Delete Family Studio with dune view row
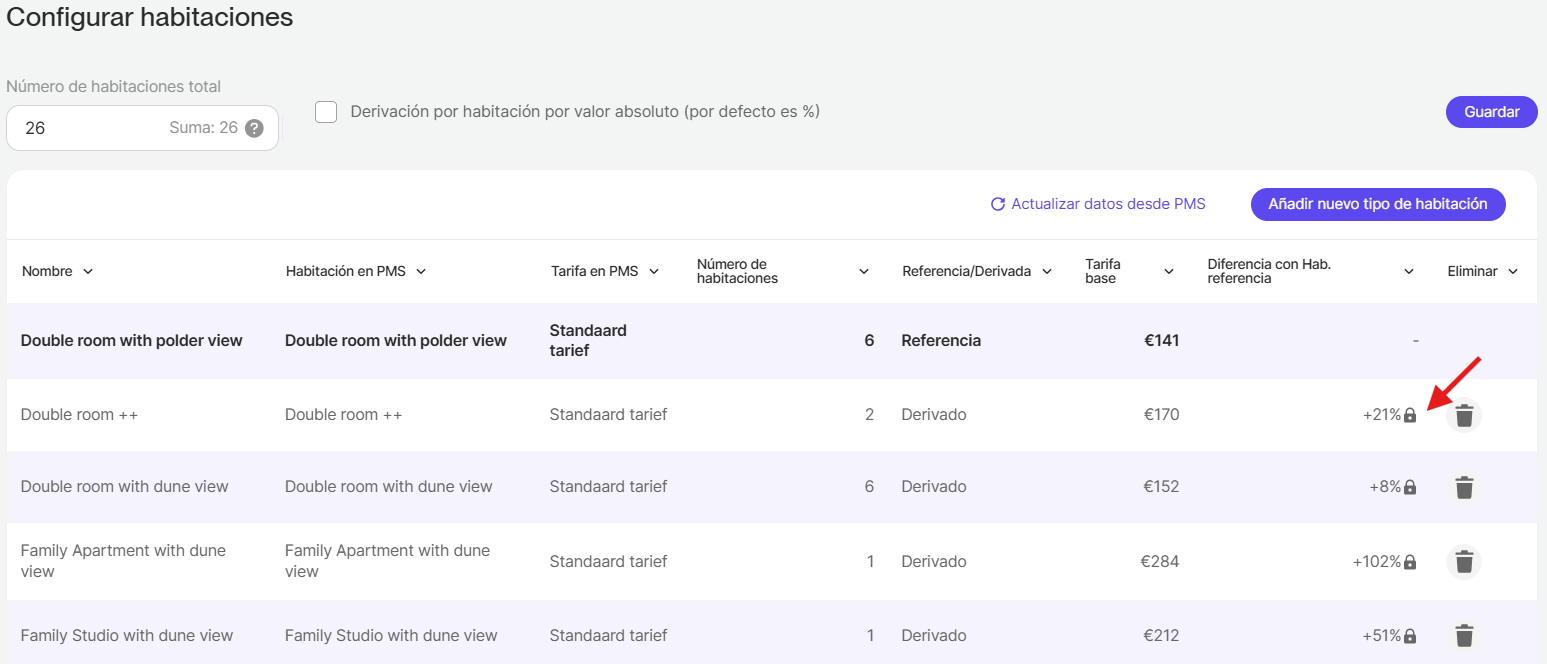Screen dimensions: 1547x664 (1464, 636)
